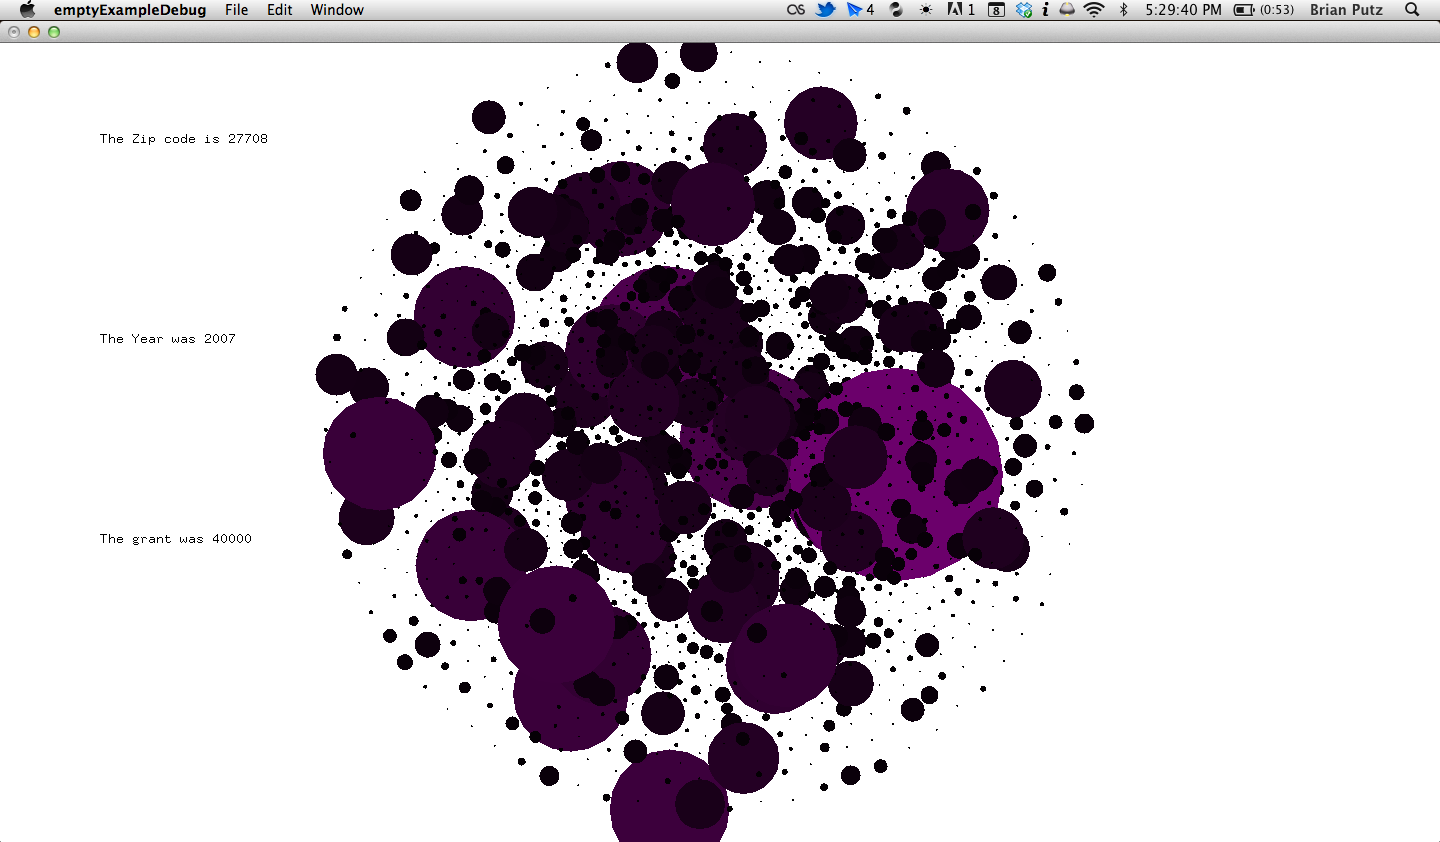
Task: Click the blue arrow icon showing 4
Action: pyautogui.click(x=859, y=10)
